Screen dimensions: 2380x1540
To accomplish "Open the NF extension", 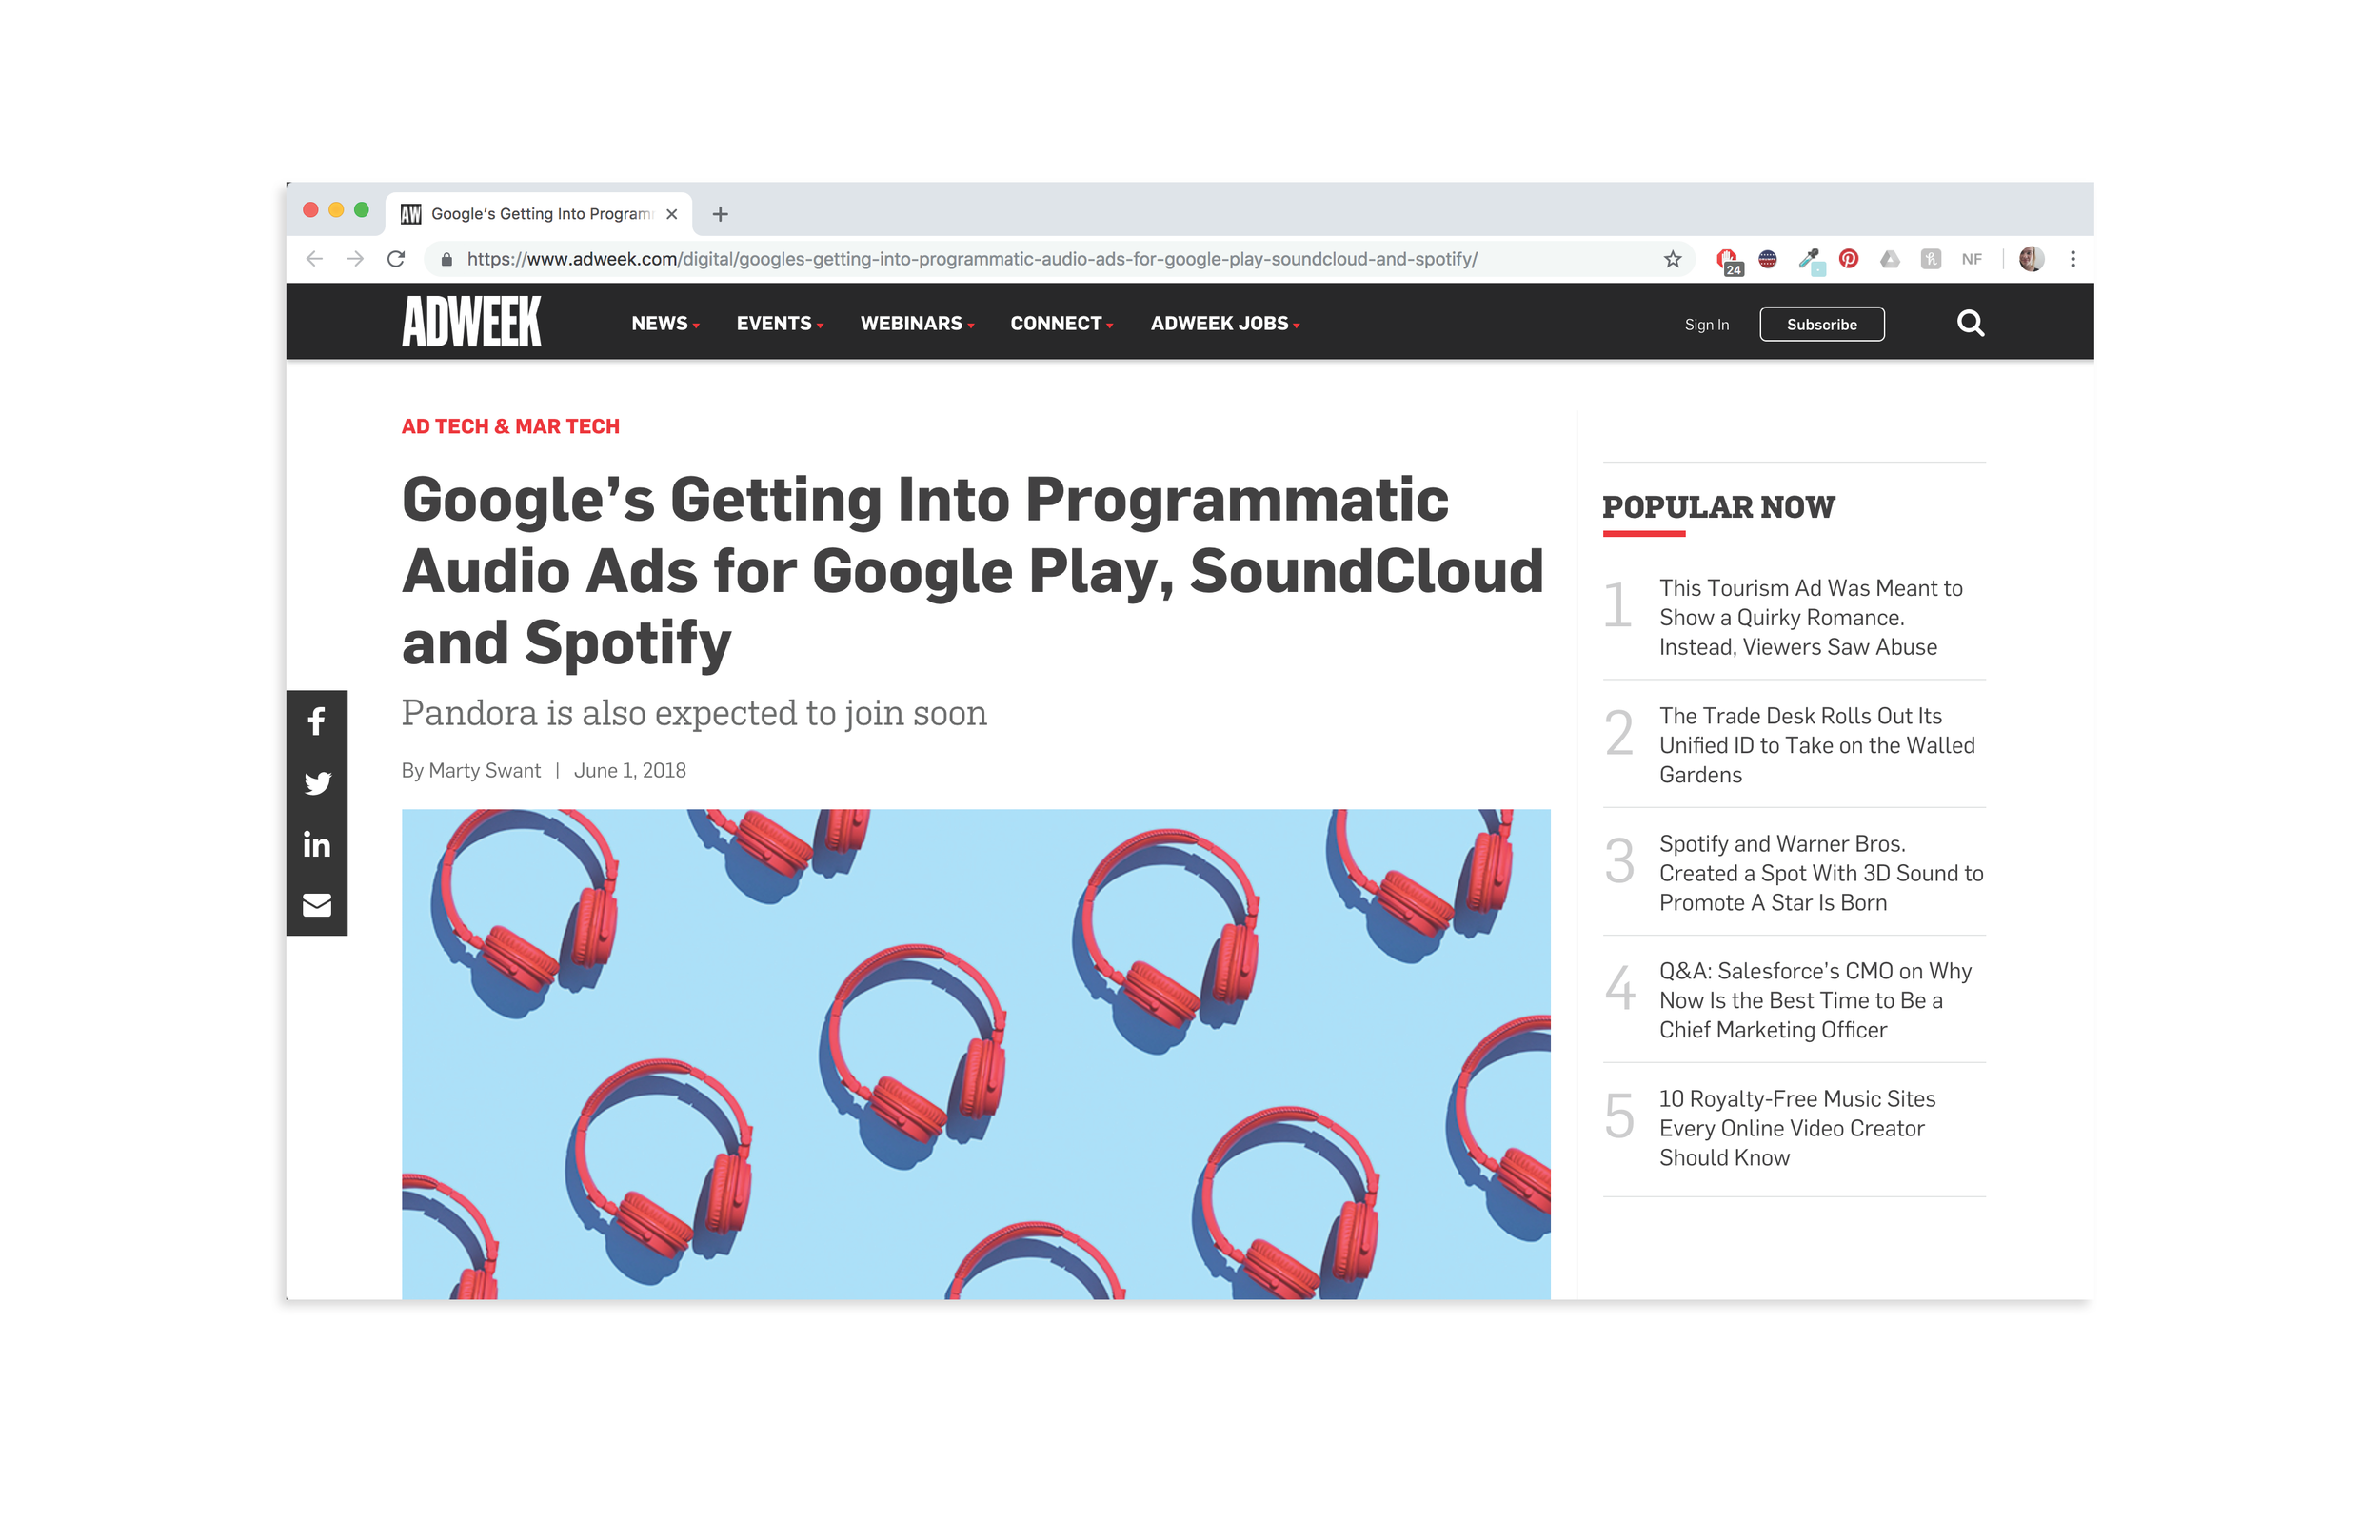I will click(x=1971, y=259).
